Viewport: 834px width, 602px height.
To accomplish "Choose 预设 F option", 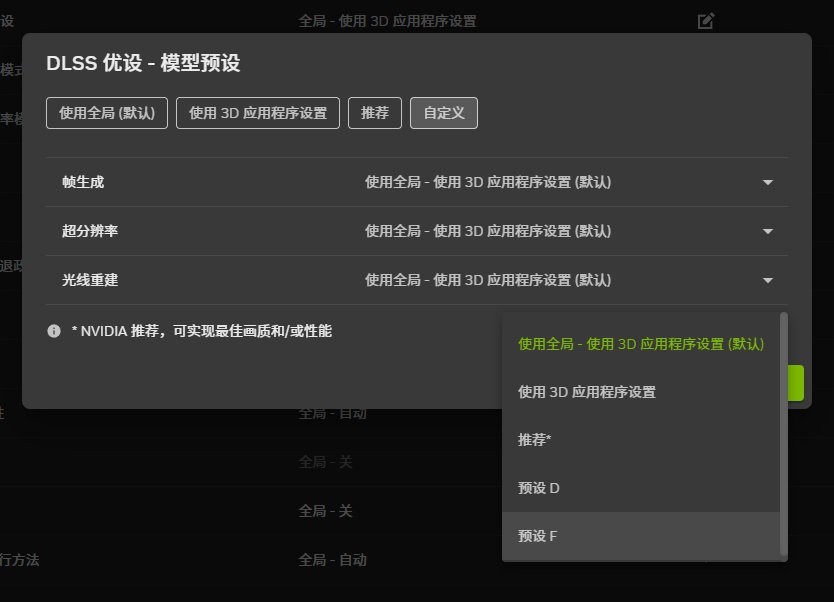I will 641,536.
